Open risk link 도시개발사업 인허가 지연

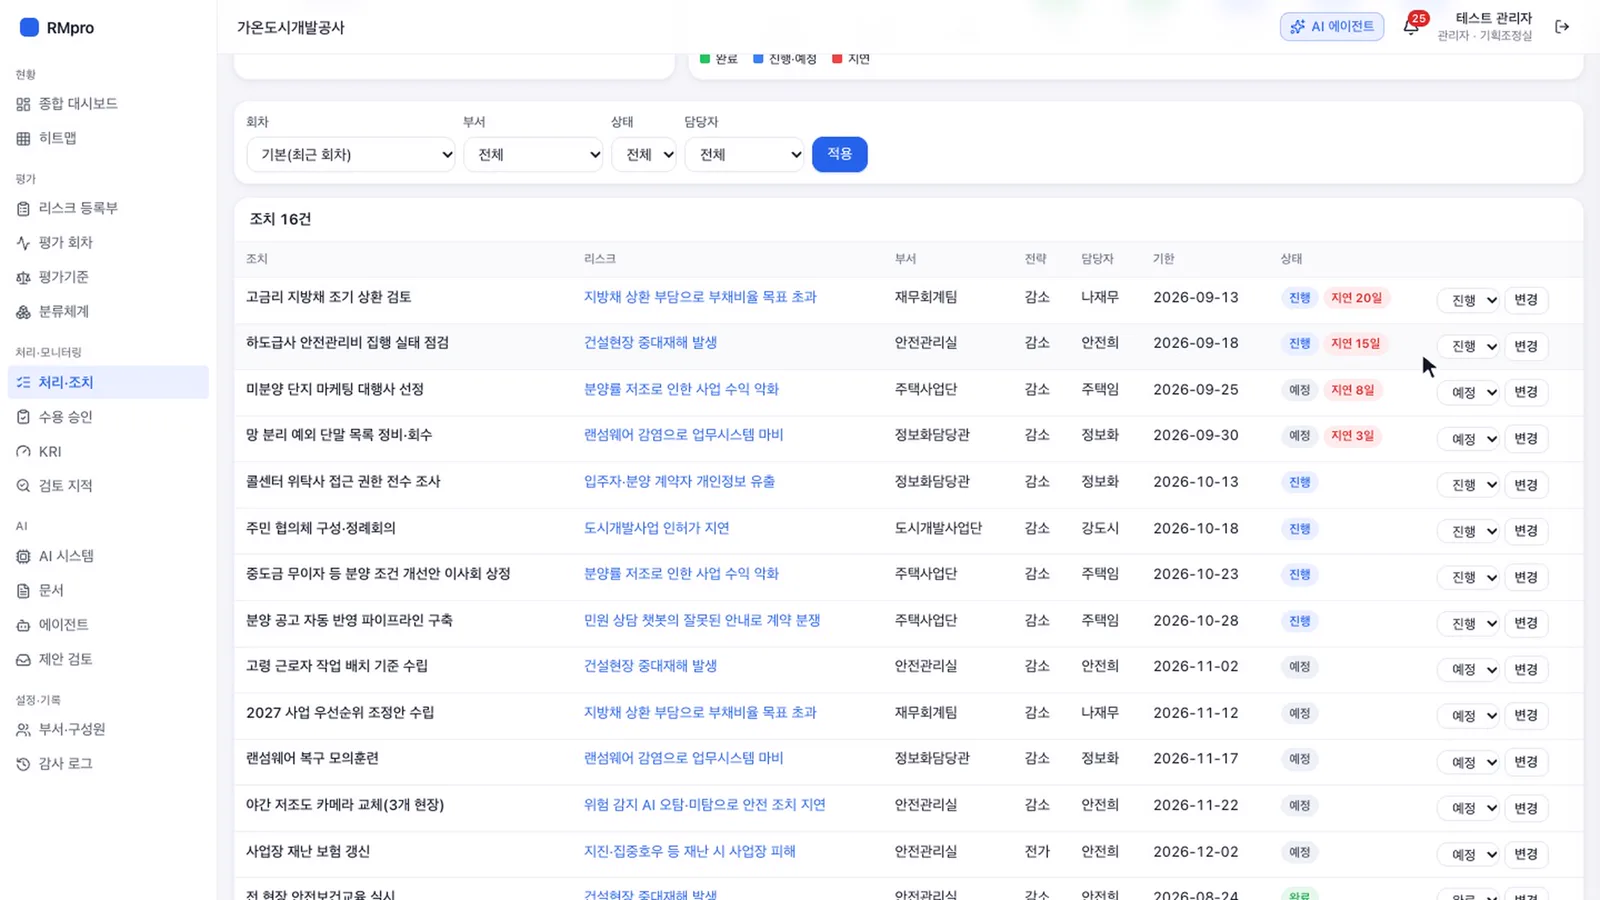656,528
